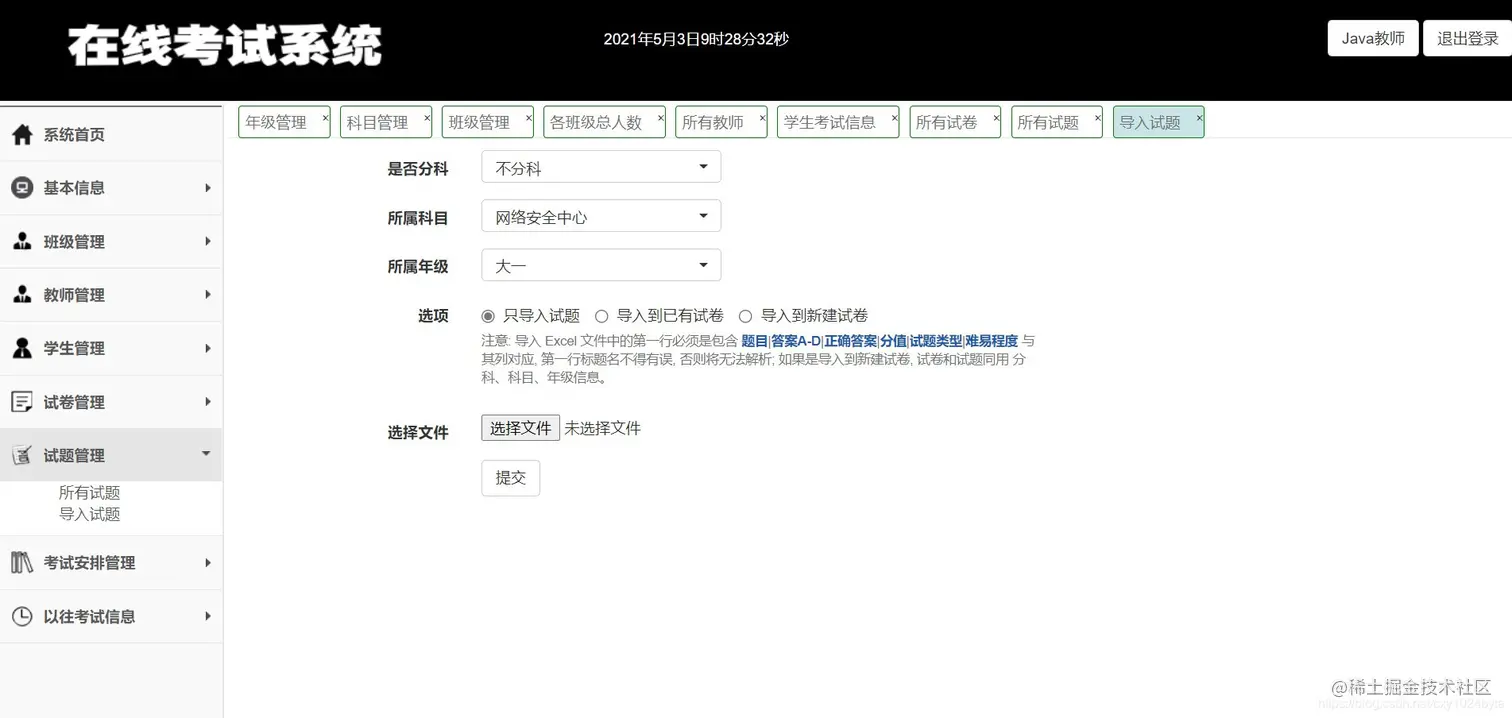The width and height of the screenshot is (1512, 718).
Task: Open 导入试题 in the sidebar submenu
Action: click(89, 514)
